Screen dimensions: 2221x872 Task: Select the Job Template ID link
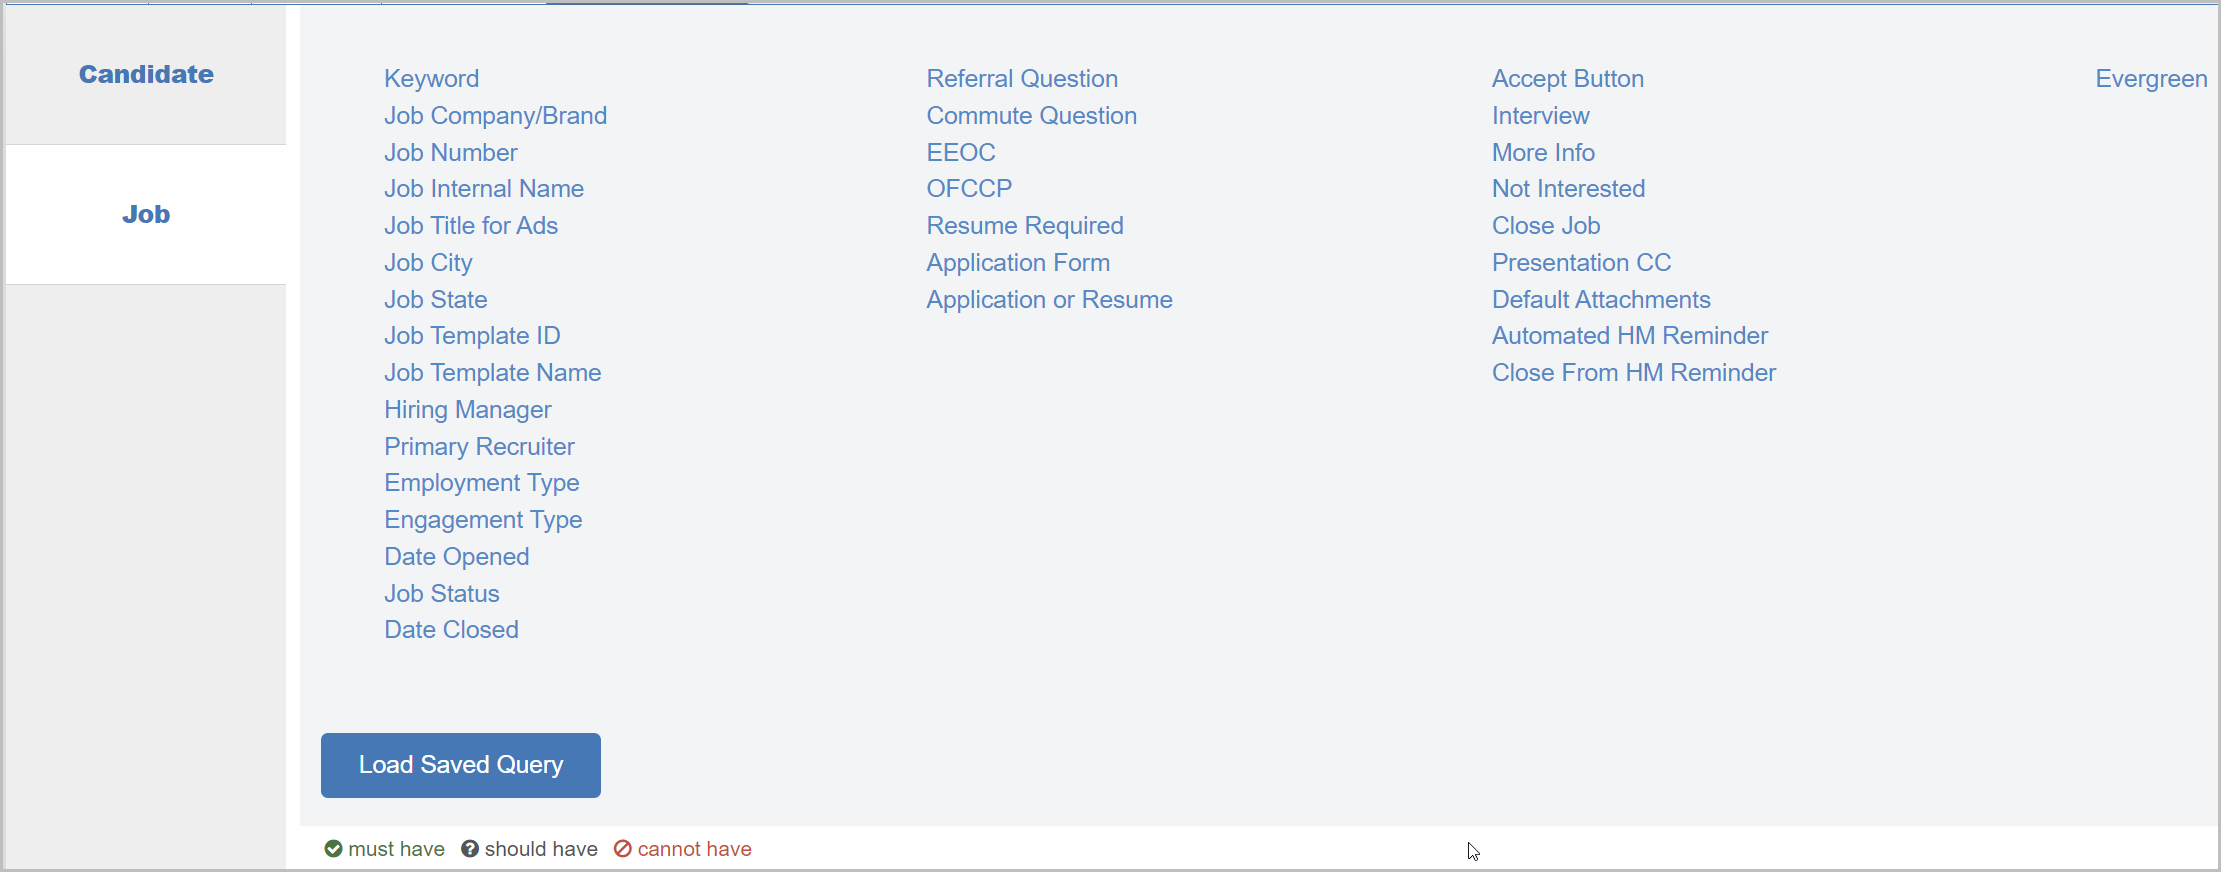click(472, 336)
